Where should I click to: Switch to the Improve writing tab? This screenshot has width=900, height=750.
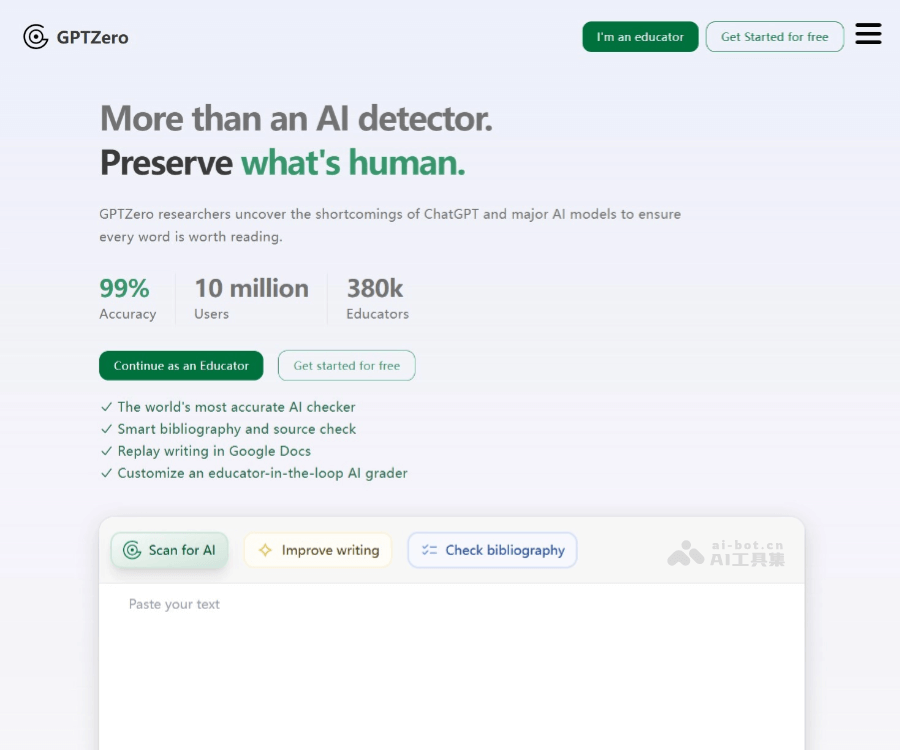click(330, 550)
